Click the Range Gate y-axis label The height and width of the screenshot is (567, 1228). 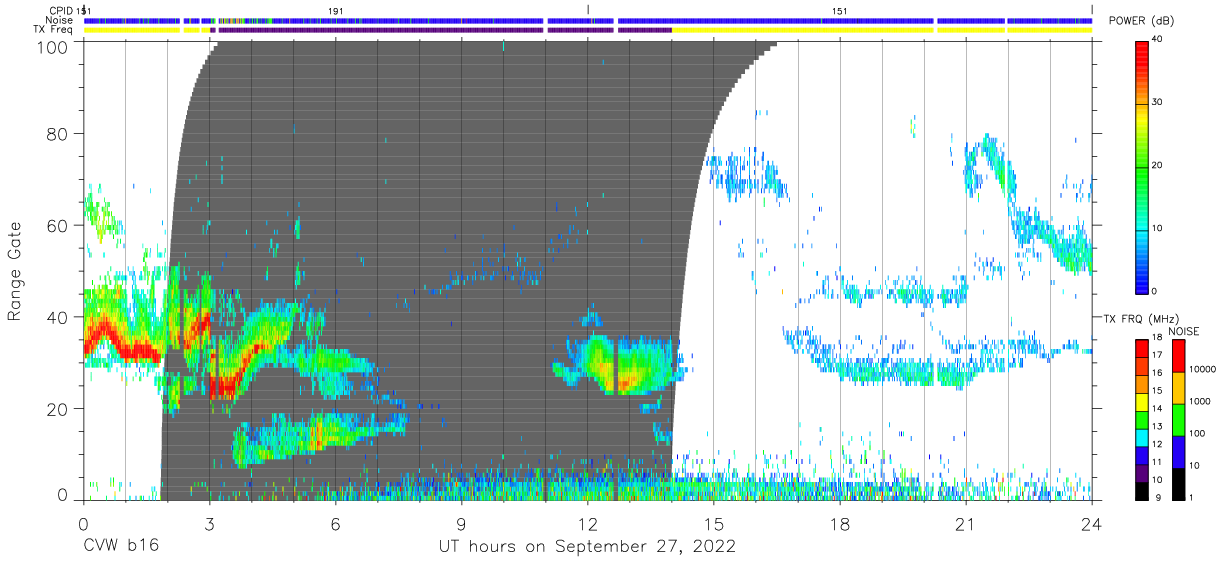(x=15, y=270)
